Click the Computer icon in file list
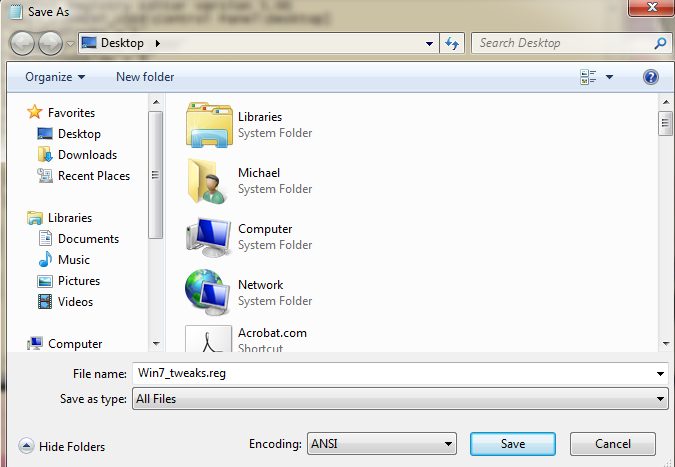675x467 pixels. (x=208, y=237)
